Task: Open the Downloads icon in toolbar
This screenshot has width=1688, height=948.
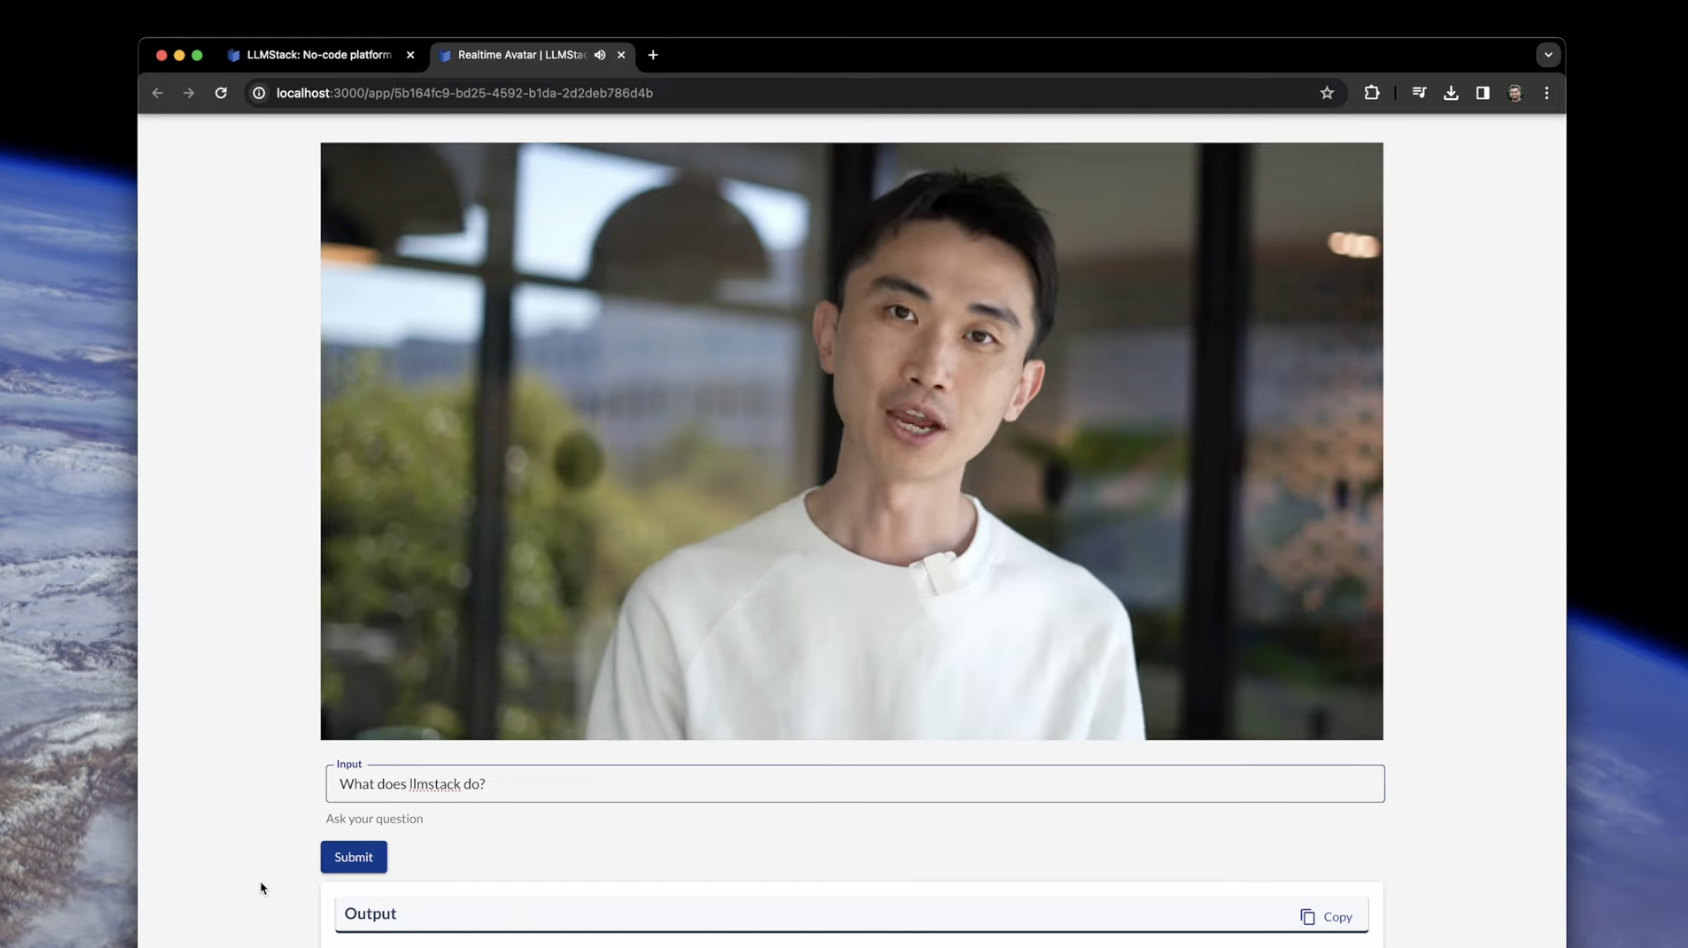Action: pyautogui.click(x=1449, y=92)
